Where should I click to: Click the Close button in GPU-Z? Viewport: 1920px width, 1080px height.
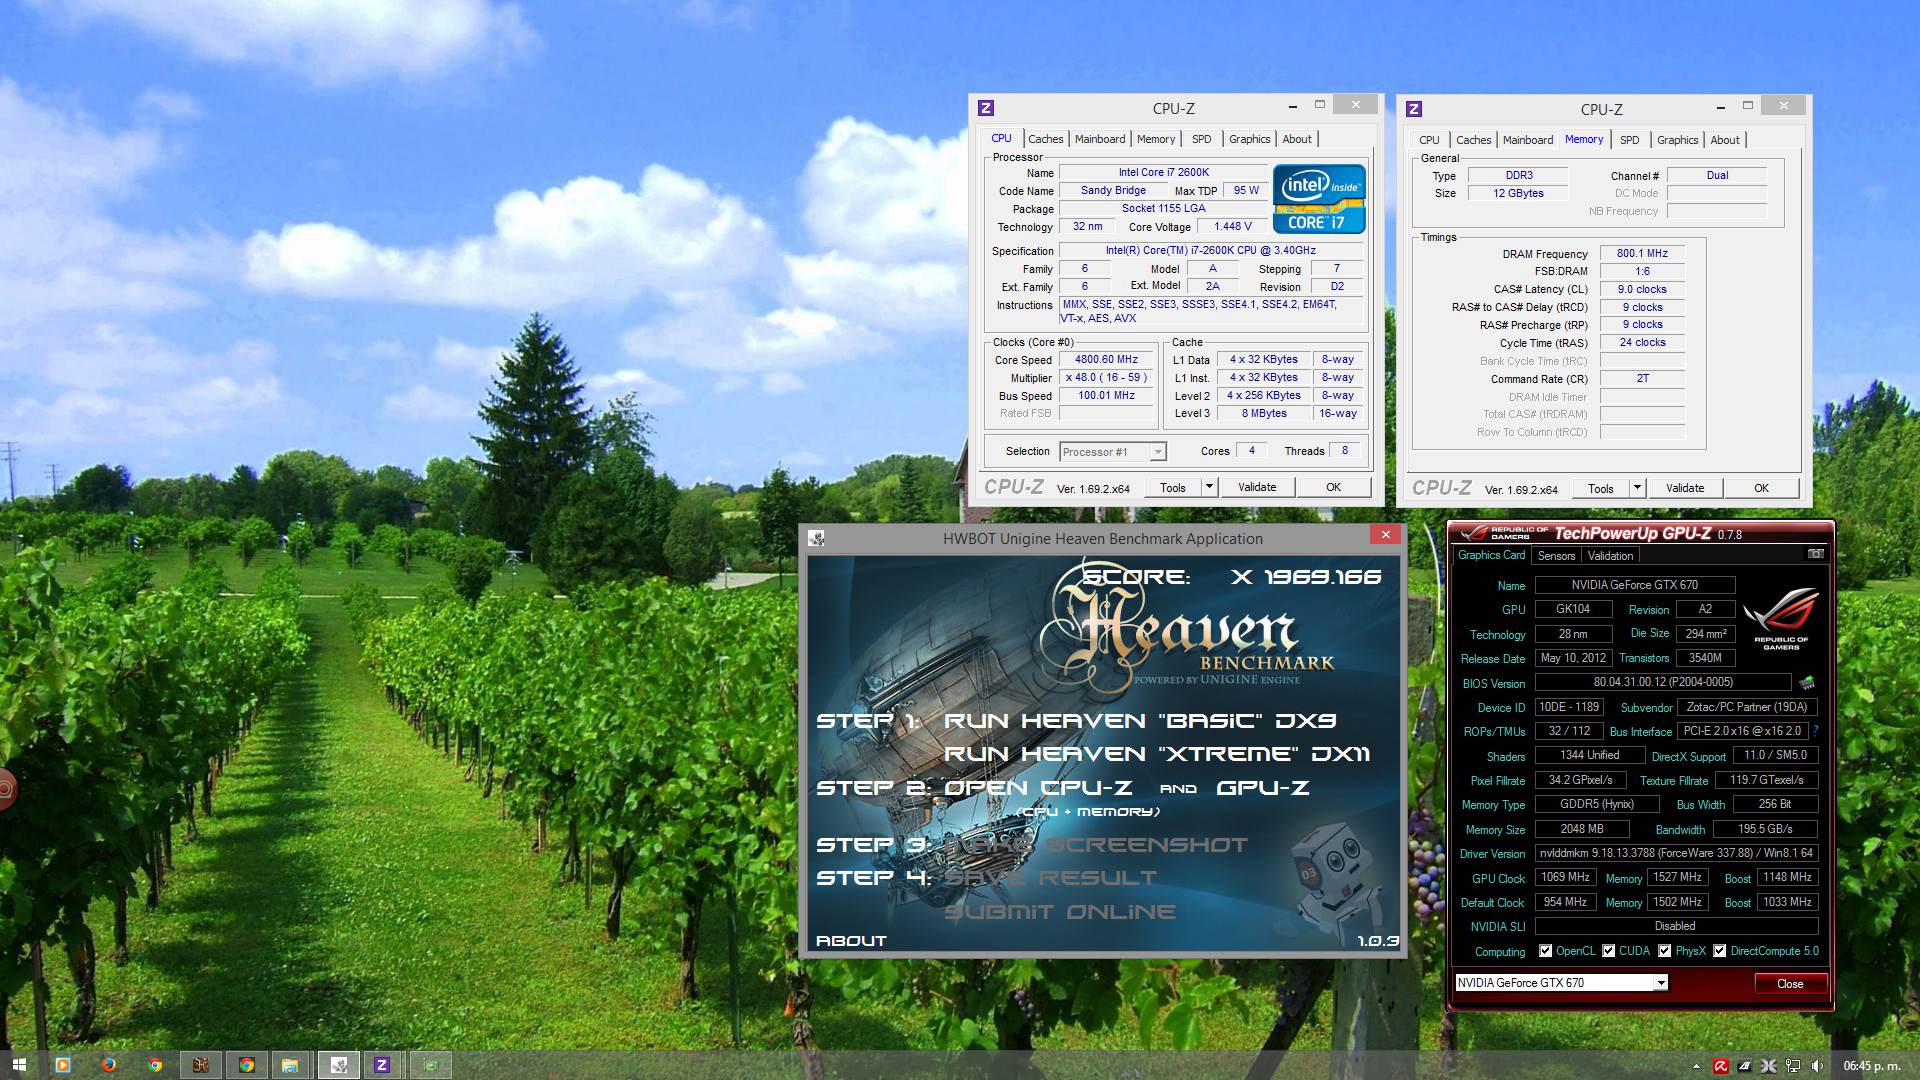[1790, 984]
